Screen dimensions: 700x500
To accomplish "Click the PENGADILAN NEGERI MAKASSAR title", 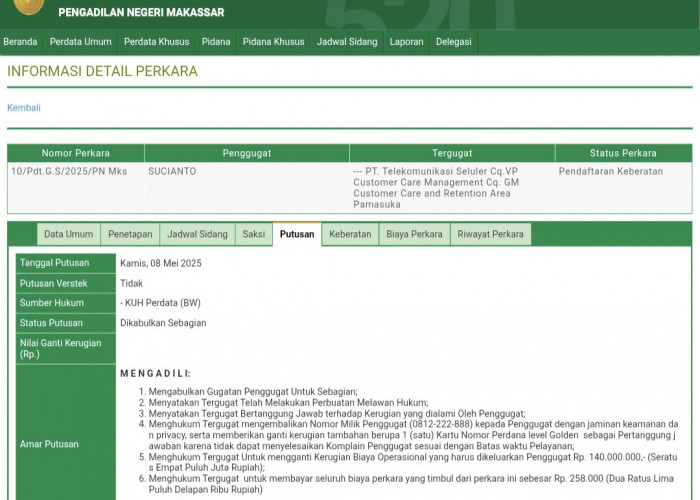I will (141, 12).
